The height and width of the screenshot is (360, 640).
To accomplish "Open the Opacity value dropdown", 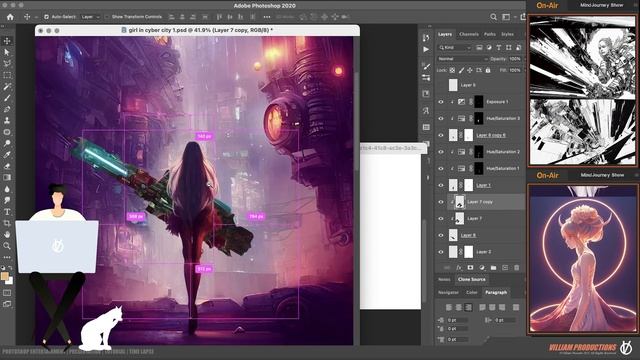I will tap(515, 59).
